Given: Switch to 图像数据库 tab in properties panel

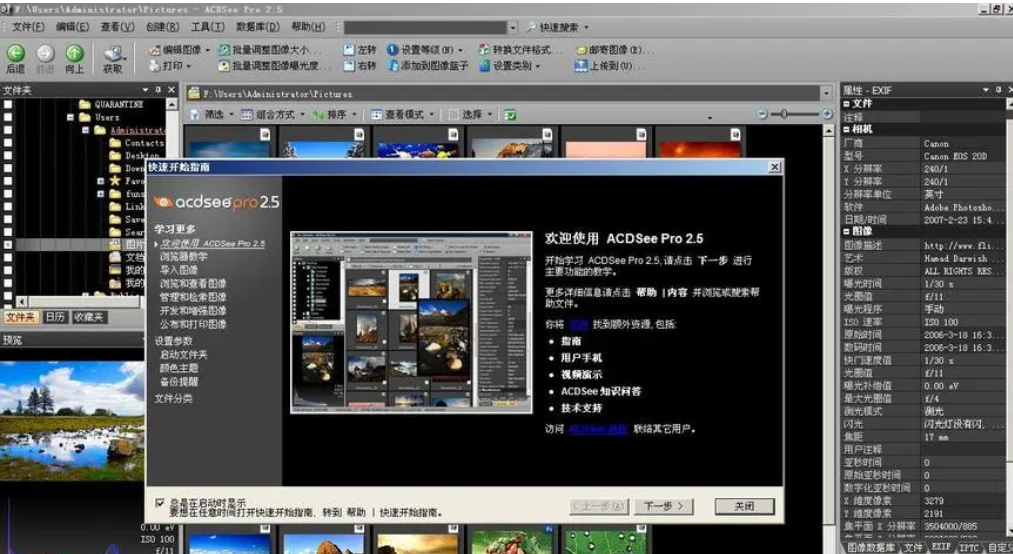Looking at the screenshot, I should (871, 548).
